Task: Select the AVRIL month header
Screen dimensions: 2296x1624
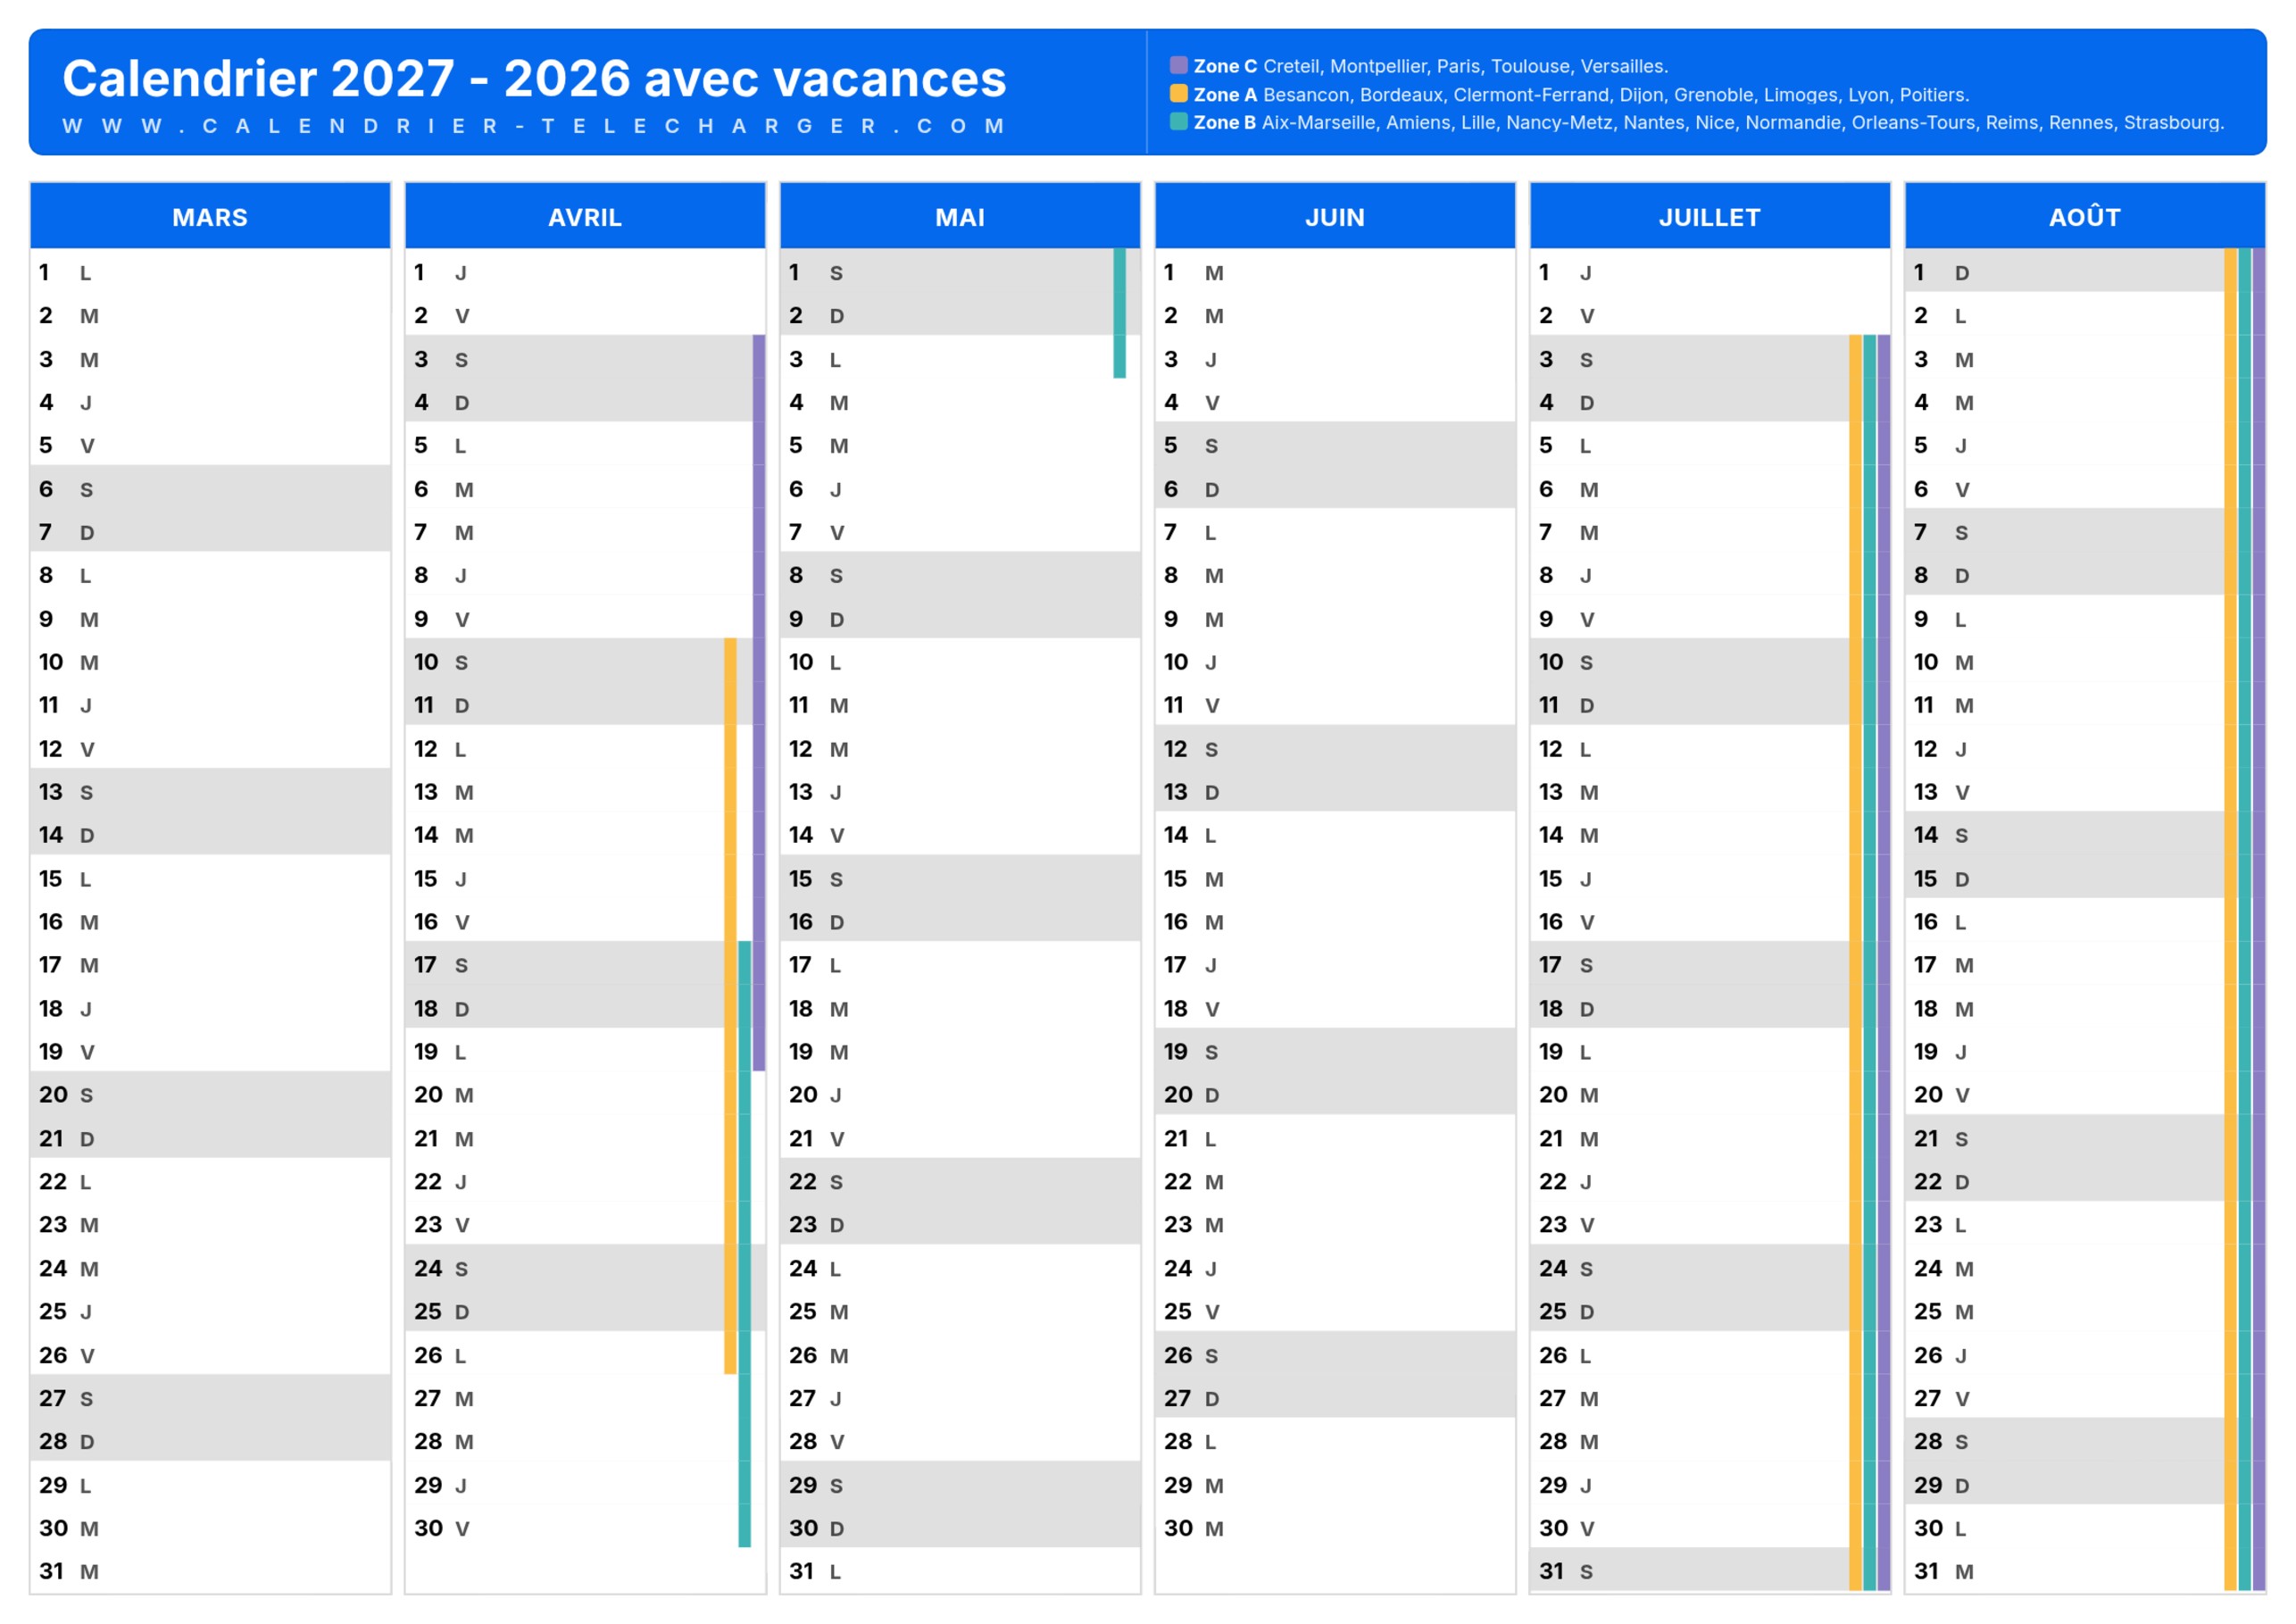Action: click(x=585, y=216)
